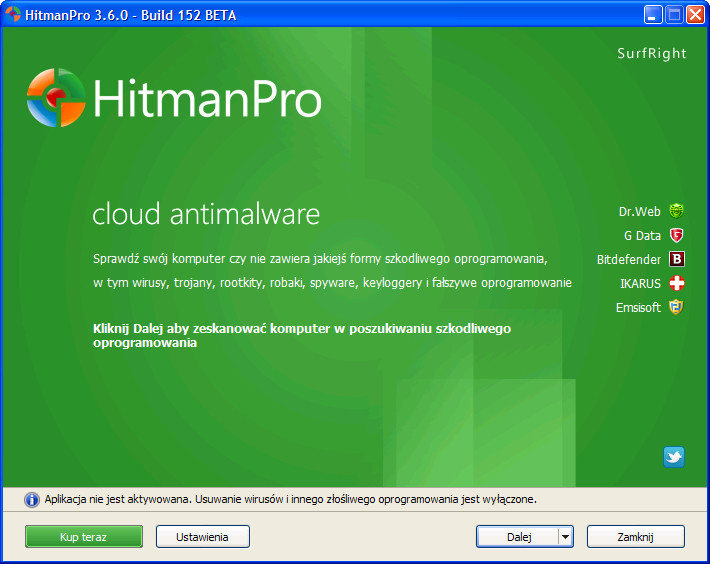Click the Emsisoft label
The height and width of the screenshot is (564, 710).
coord(638,308)
